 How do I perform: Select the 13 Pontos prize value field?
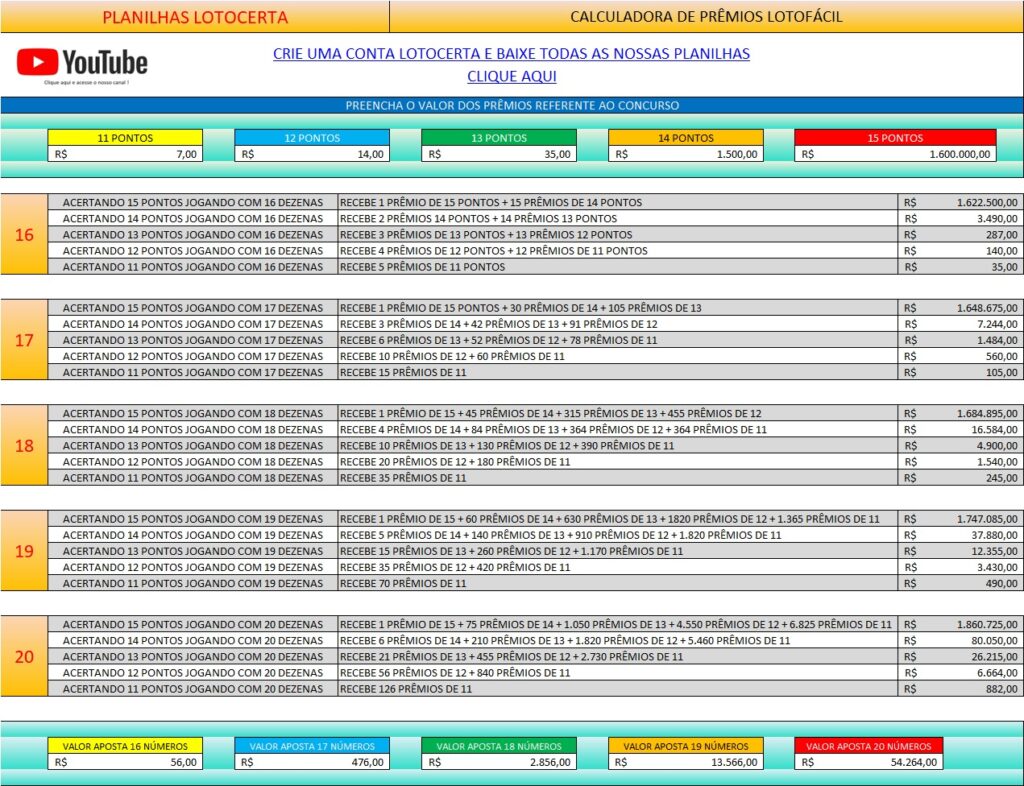(498, 154)
